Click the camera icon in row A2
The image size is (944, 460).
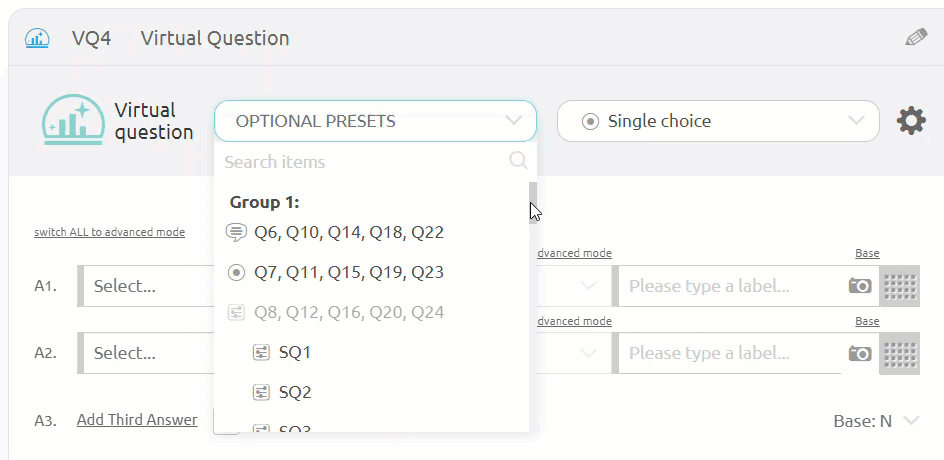[860, 353]
